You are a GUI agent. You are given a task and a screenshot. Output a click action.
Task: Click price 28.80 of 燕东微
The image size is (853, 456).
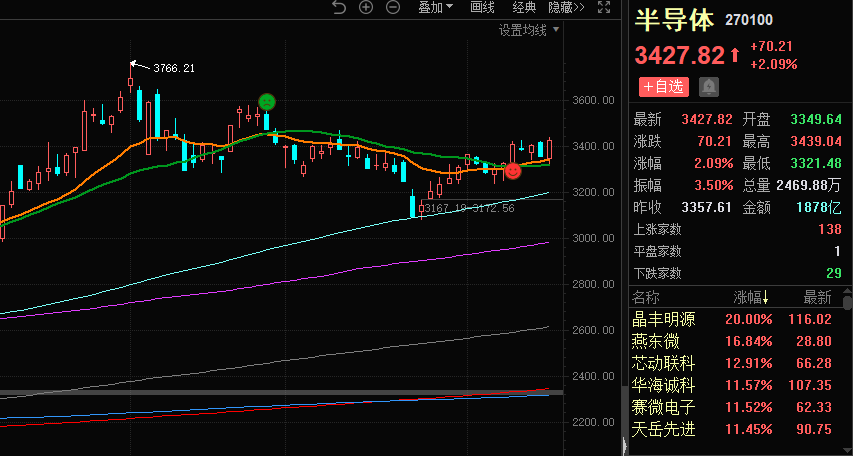click(814, 342)
